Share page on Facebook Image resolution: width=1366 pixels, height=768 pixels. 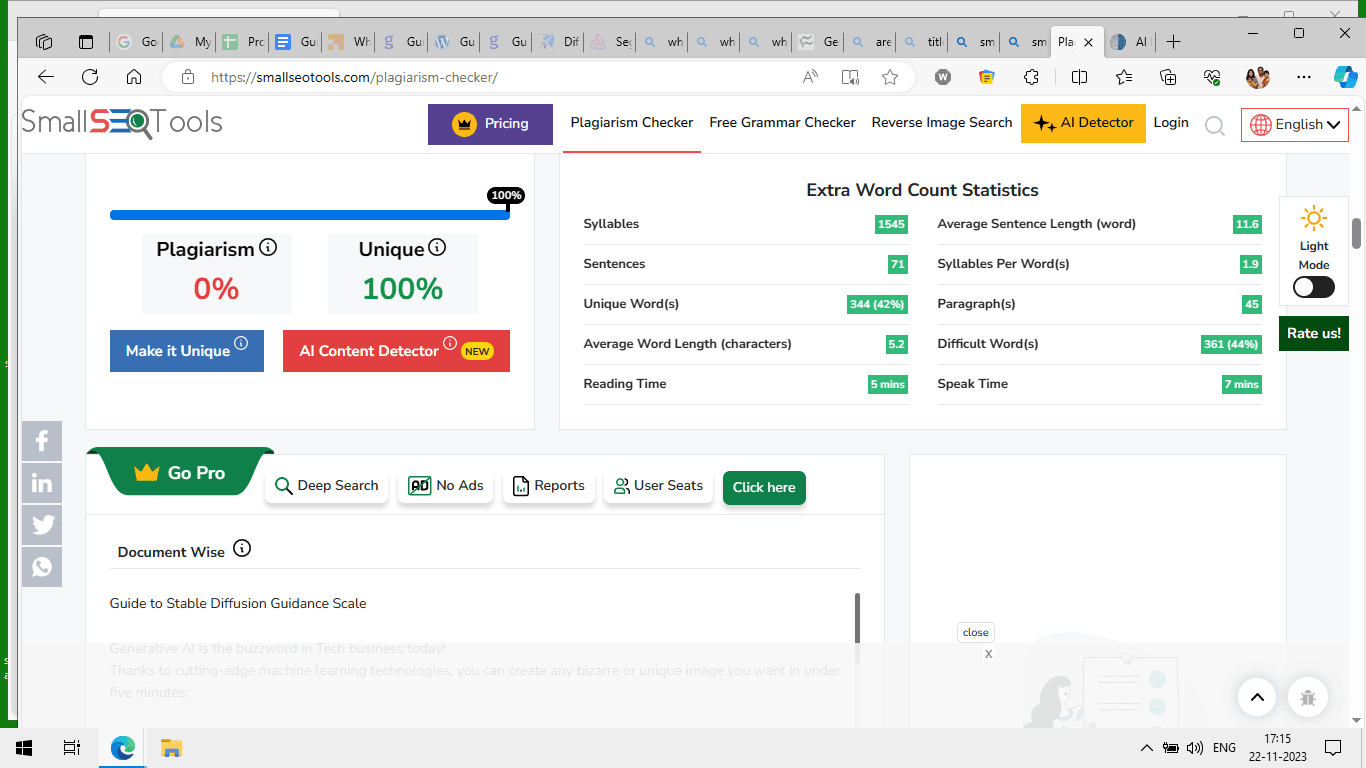pos(42,441)
